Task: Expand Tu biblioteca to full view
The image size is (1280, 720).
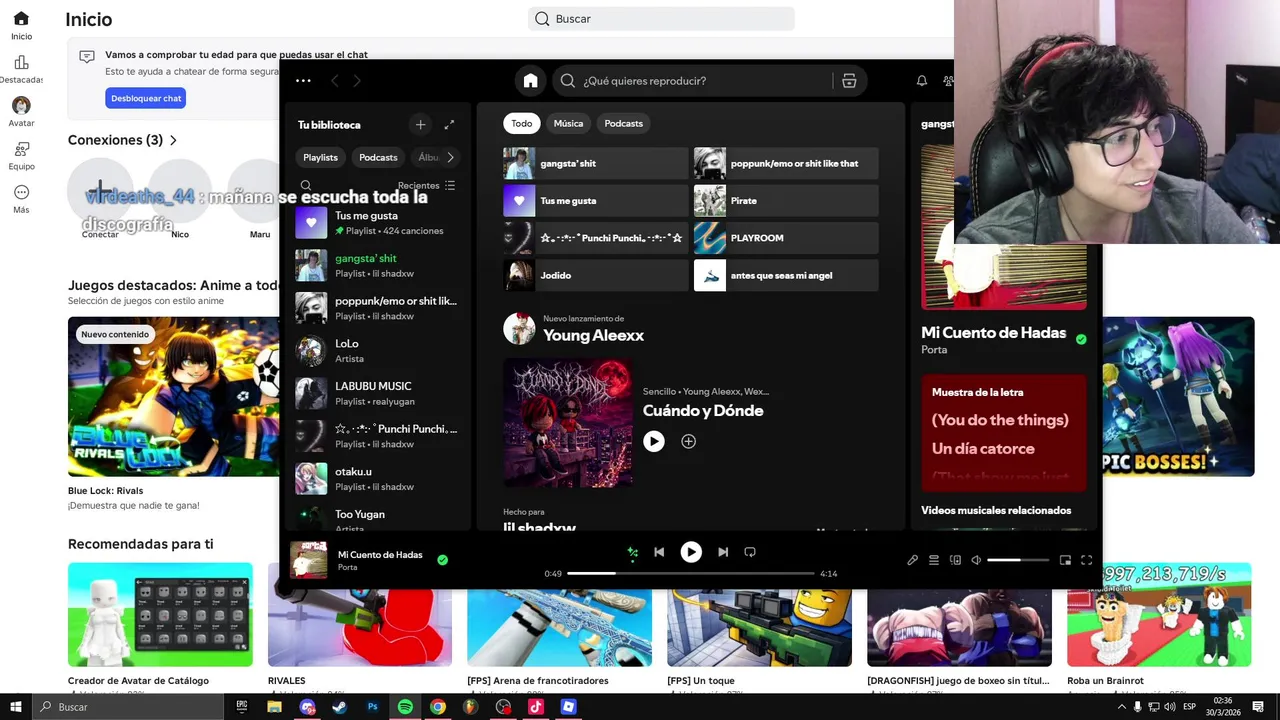Action: pyautogui.click(x=449, y=125)
